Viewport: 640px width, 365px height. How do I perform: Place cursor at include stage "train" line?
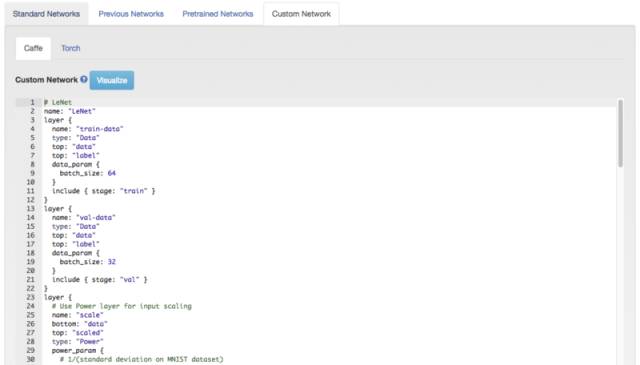click(x=104, y=191)
